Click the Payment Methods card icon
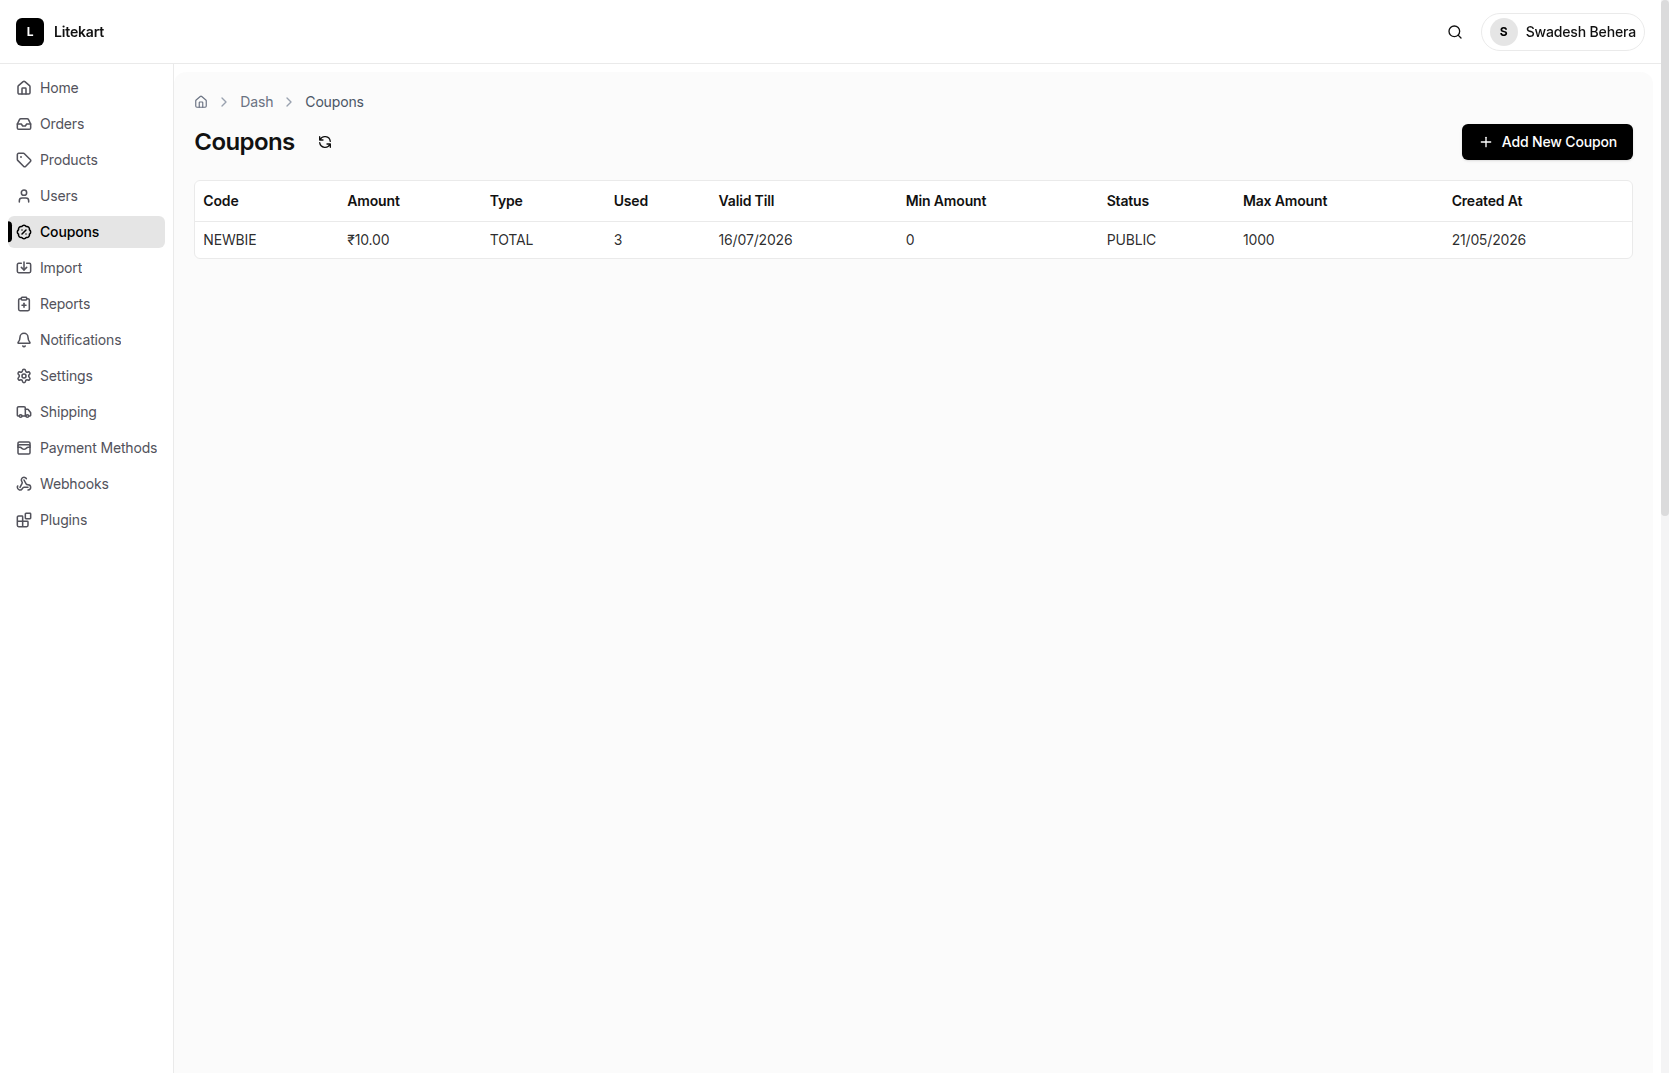 [x=24, y=448]
